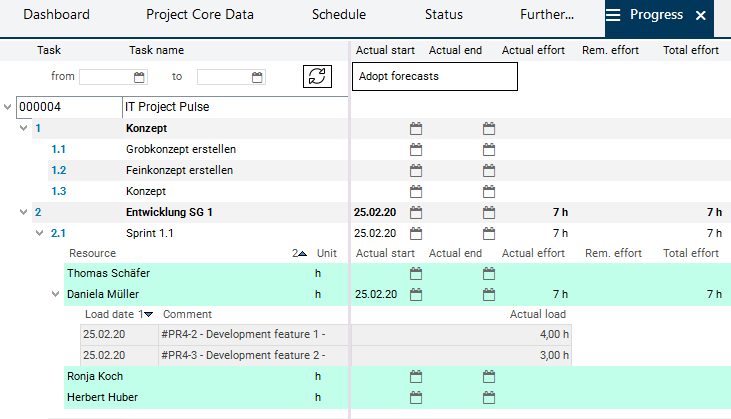Collapse Daniela Müller's load details
This screenshot has width=731, height=419.
pyautogui.click(x=55, y=294)
